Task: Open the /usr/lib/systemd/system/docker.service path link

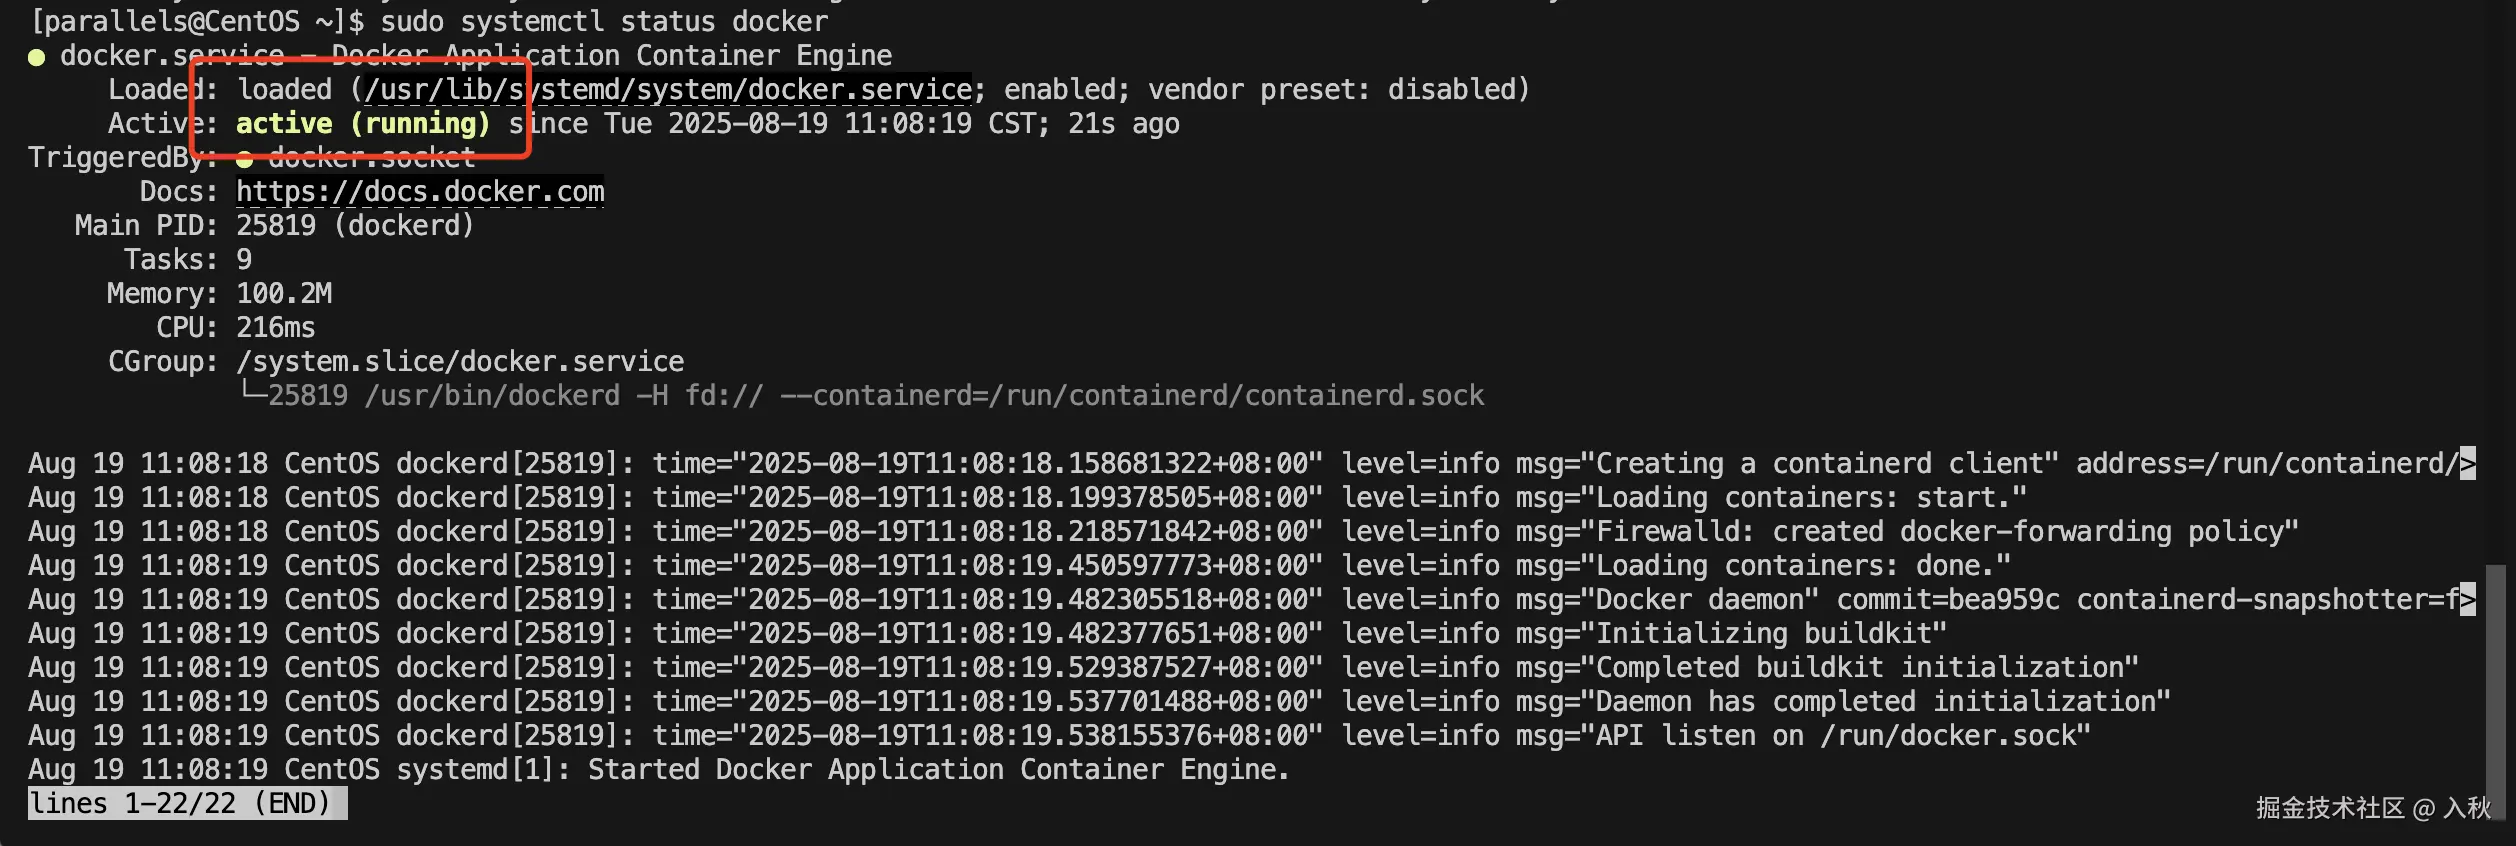Action: [x=668, y=90]
